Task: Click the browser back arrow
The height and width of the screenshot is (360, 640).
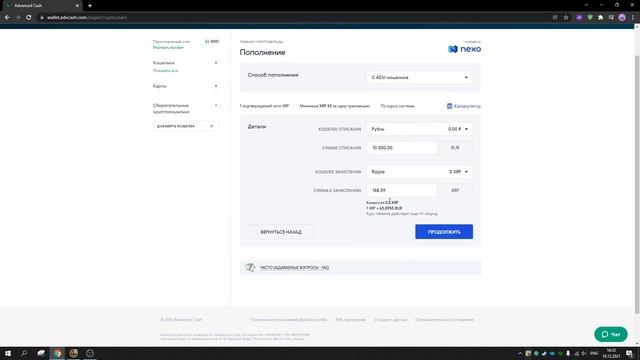Action: pos(7,18)
